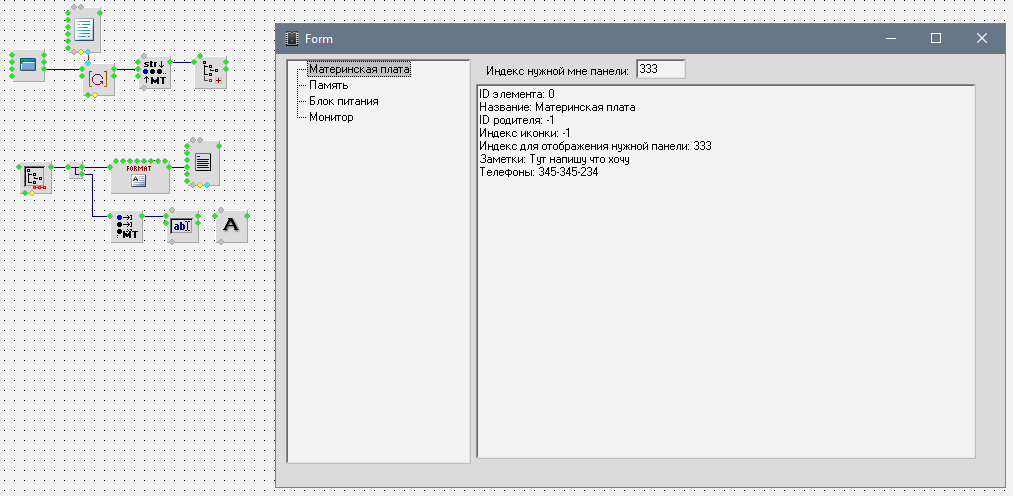Click the tree add-item component
The height and width of the screenshot is (496, 1013).
click(x=211, y=72)
